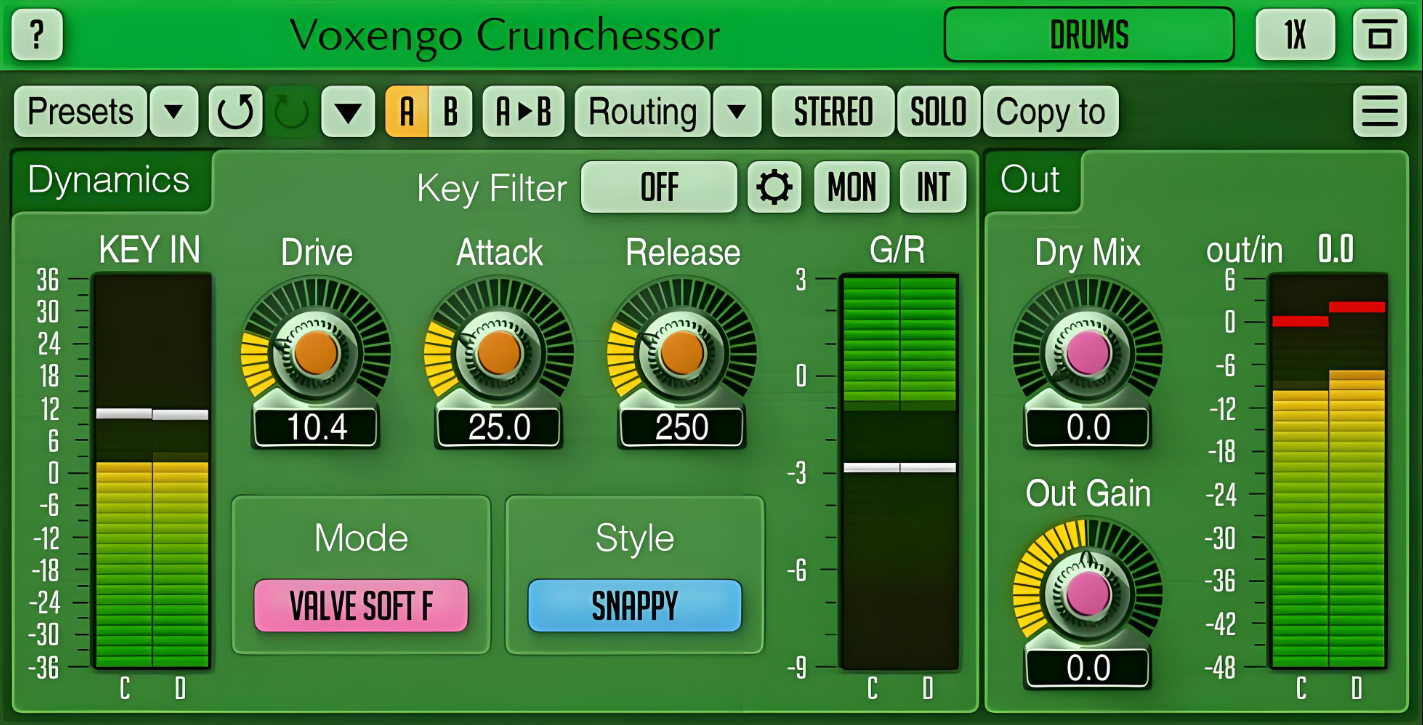
Task: Click the Dry Mix knob
Action: (x=1088, y=351)
